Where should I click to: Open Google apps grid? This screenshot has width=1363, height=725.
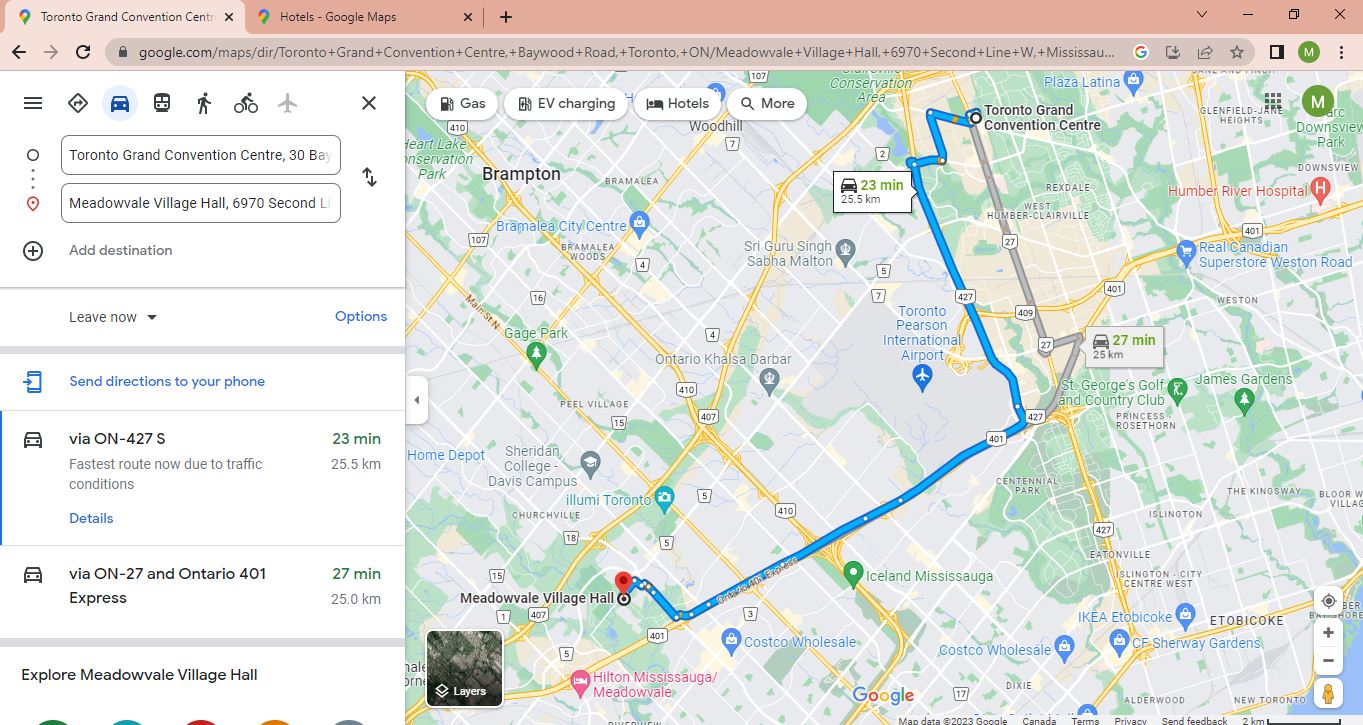[1273, 101]
